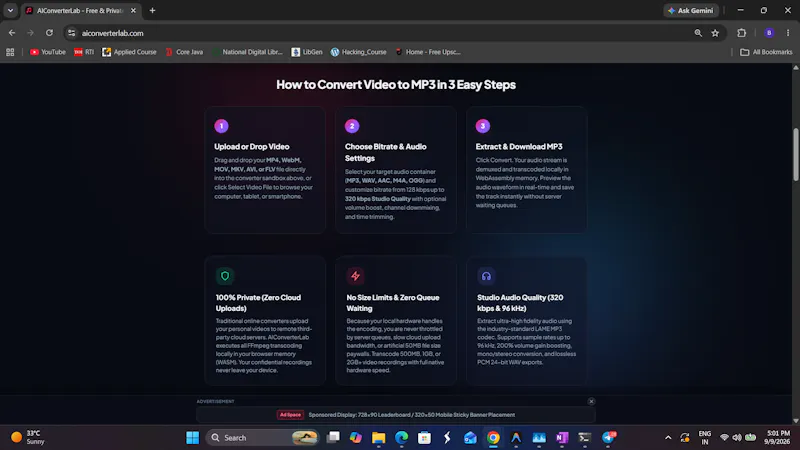The width and height of the screenshot is (800, 450).
Task: Click the step 3 number badge
Action: [483, 126]
